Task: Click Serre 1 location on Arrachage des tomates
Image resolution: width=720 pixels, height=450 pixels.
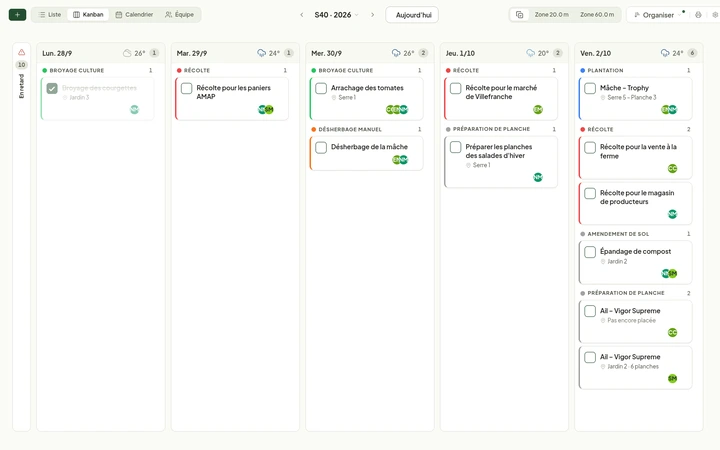Action: point(344,97)
